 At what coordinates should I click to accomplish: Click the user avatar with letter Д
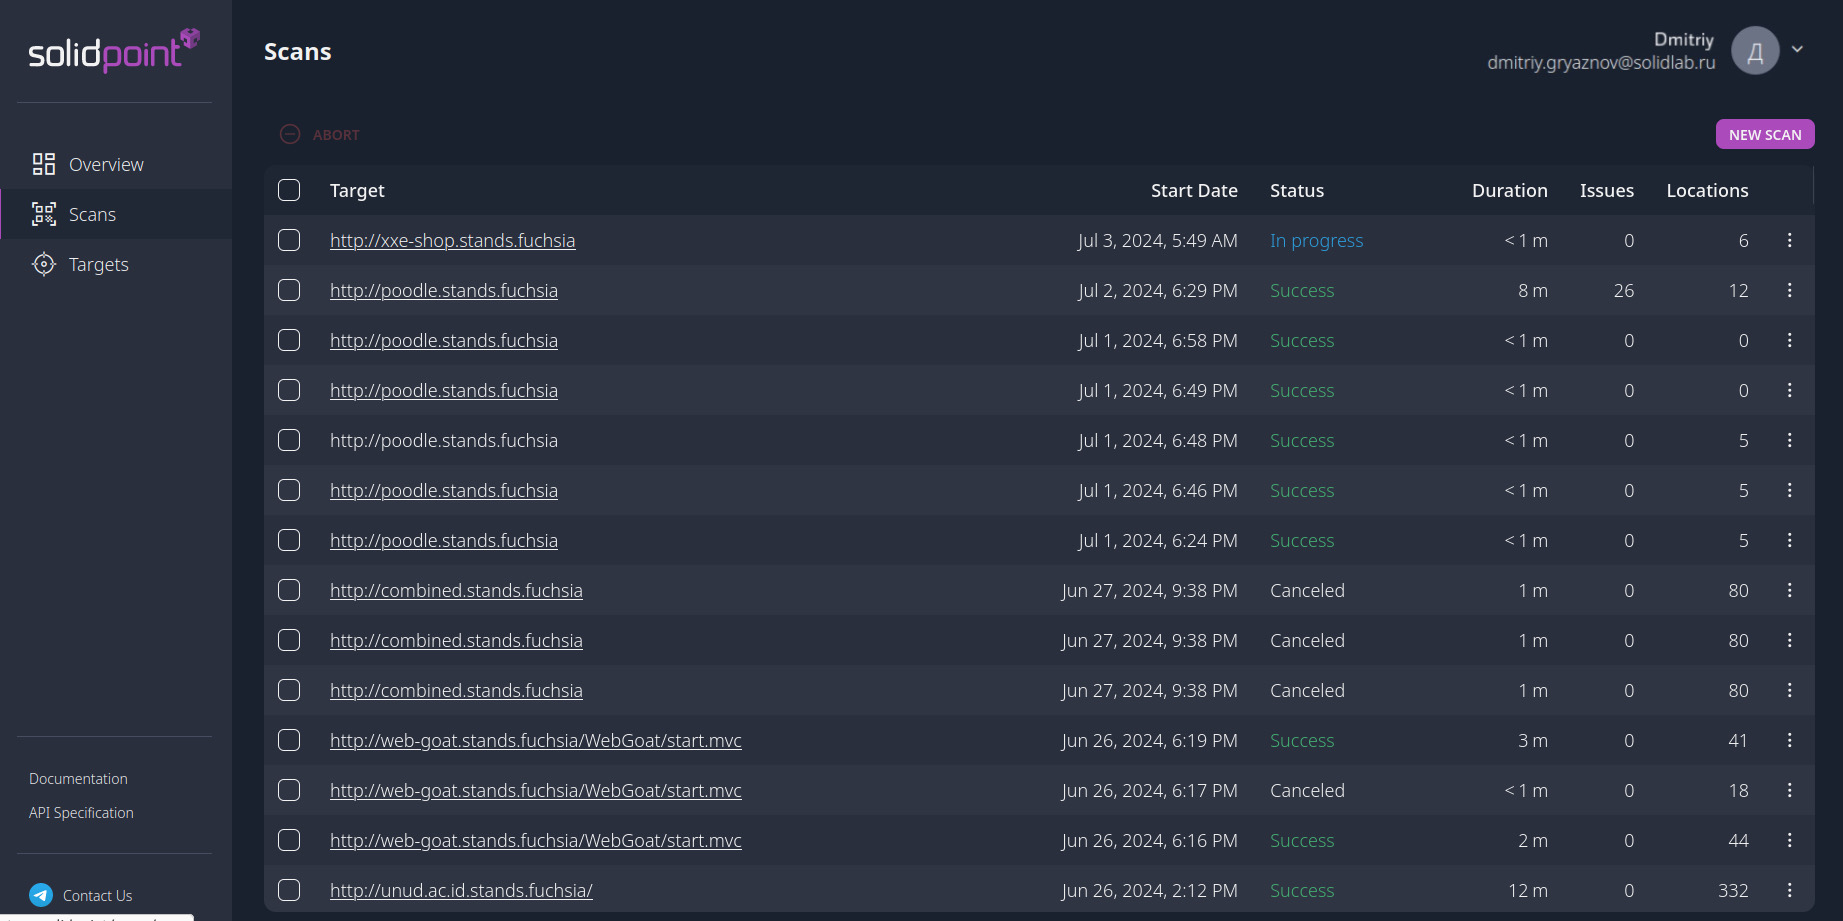[1754, 49]
